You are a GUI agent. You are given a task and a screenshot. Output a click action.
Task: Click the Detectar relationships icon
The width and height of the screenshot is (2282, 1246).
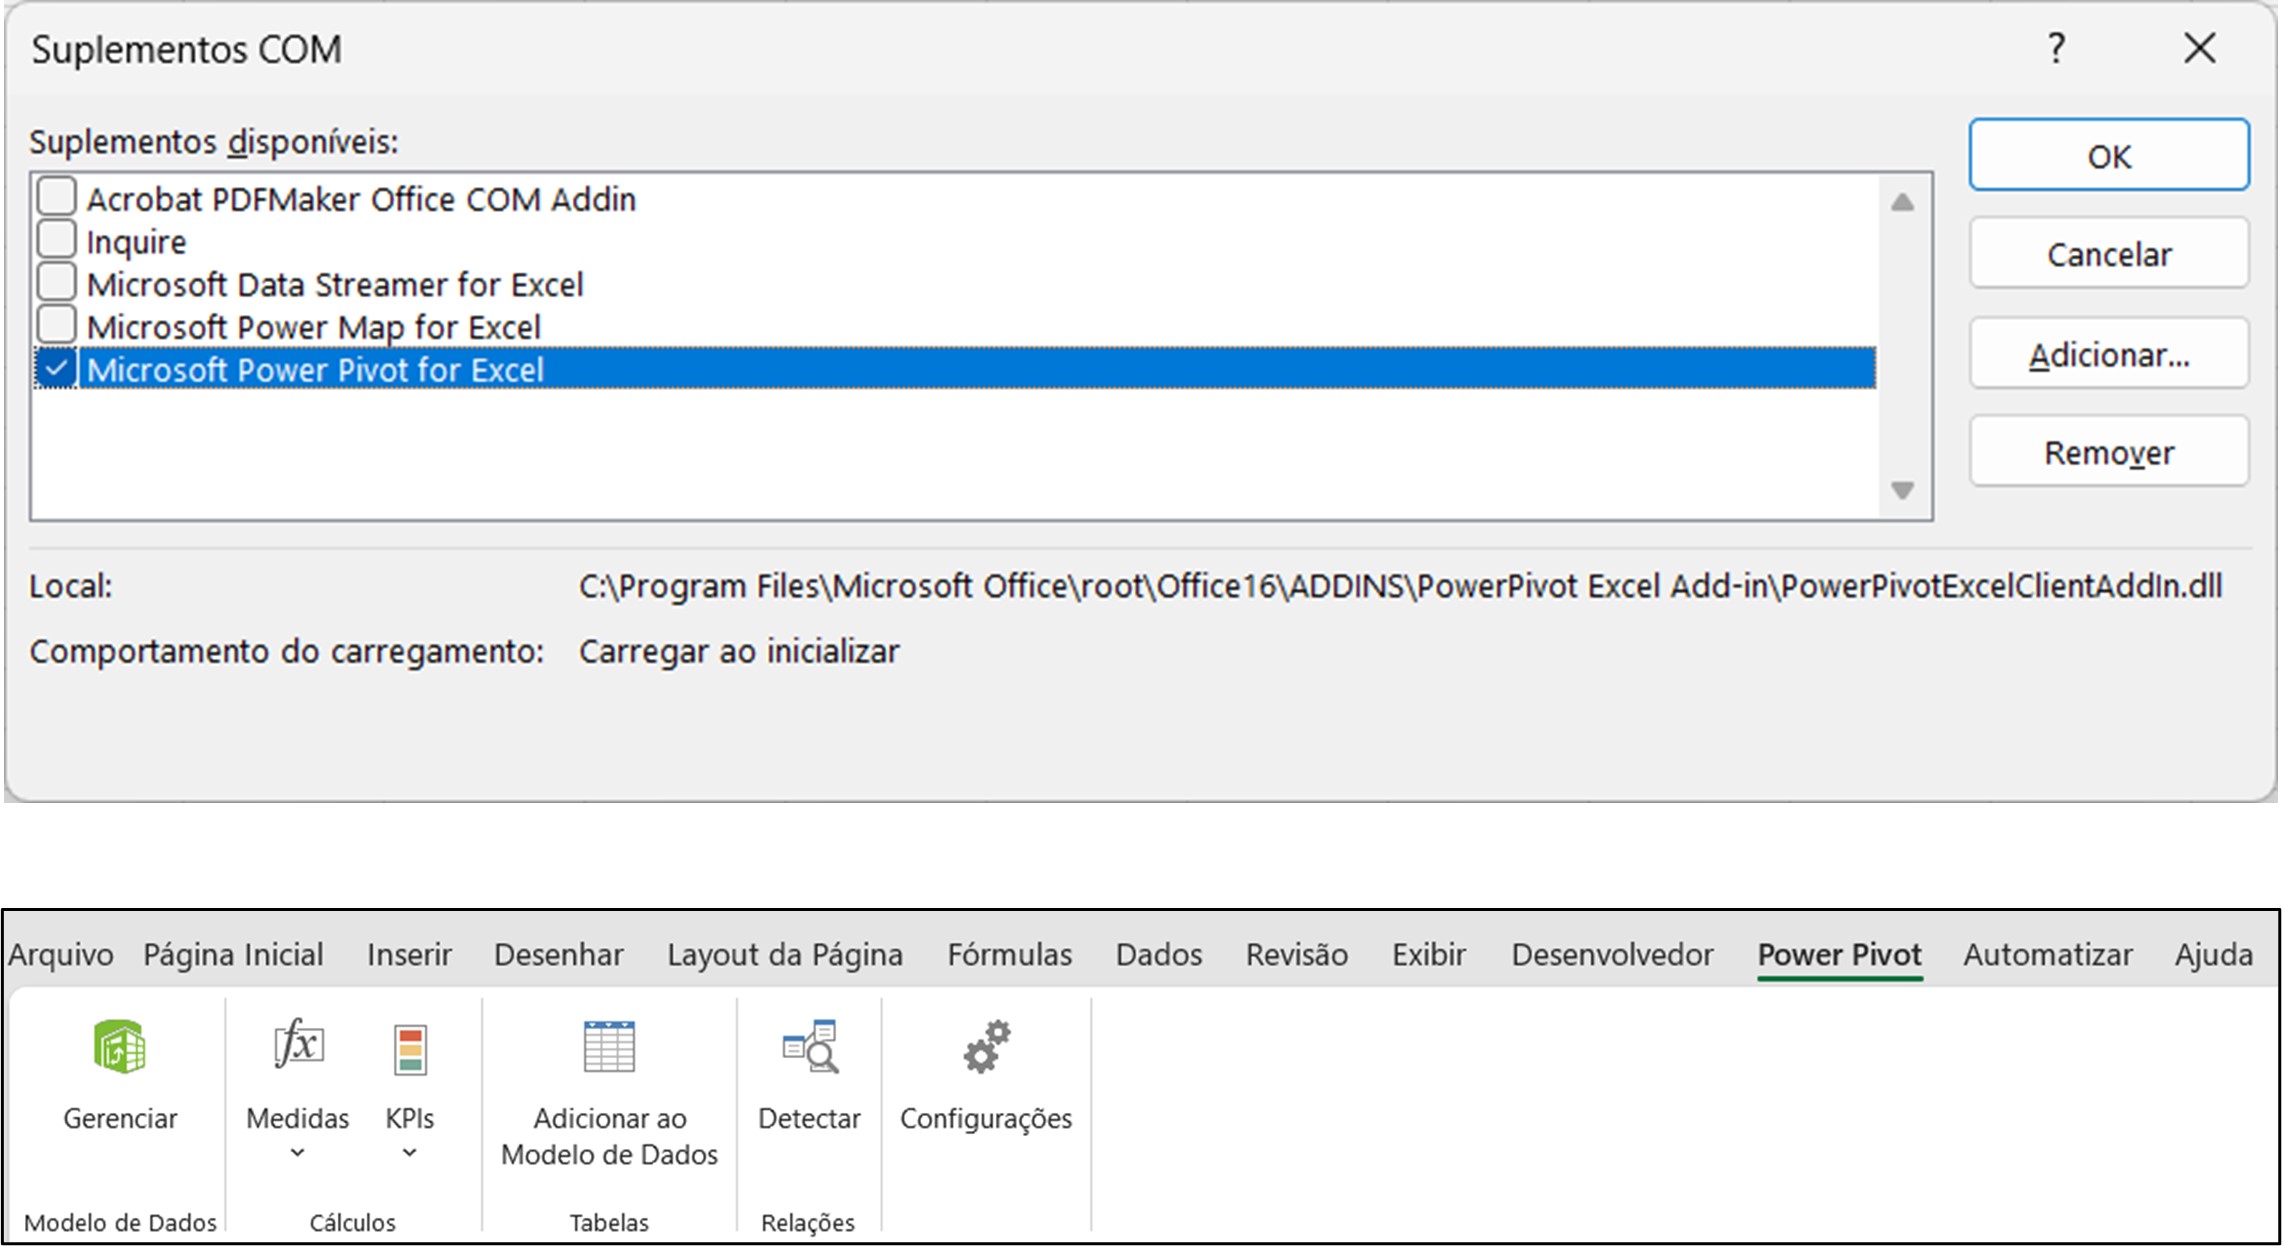click(x=810, y=1047)
